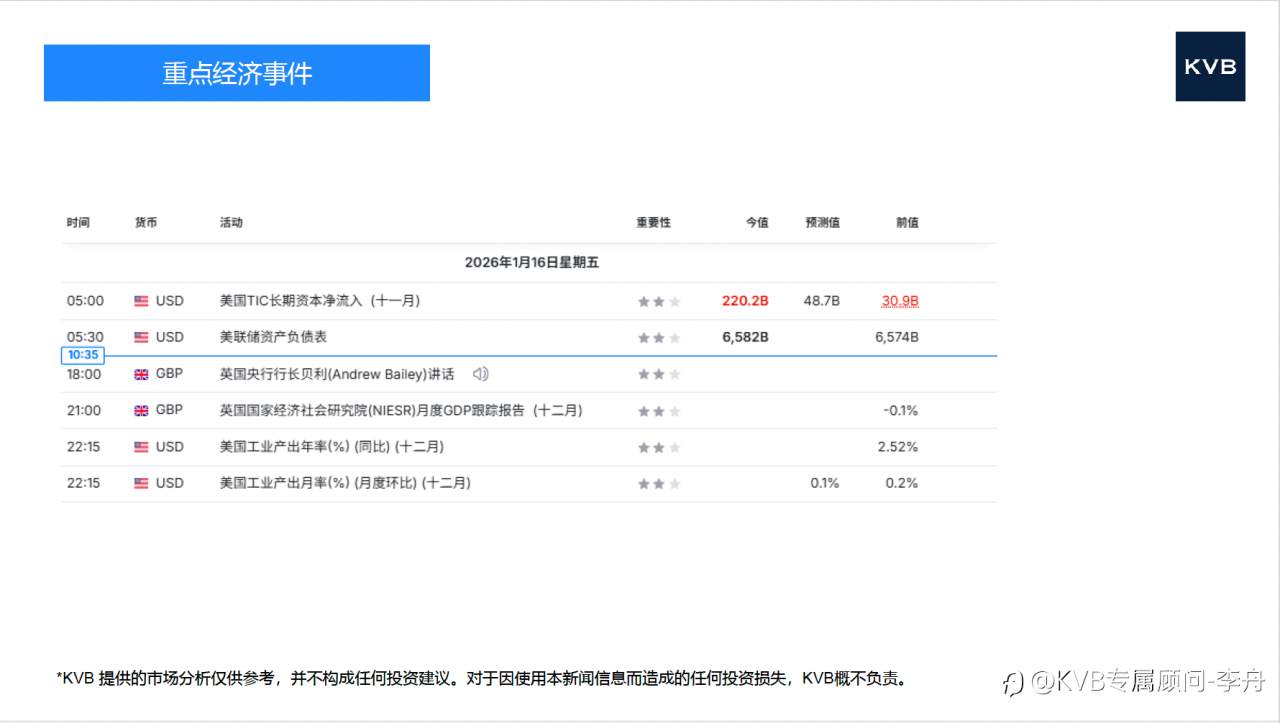The width and height of the screenshot is (1280, 723).
Task: Click the red 220.2B actual value
Action: coord(745,300)
